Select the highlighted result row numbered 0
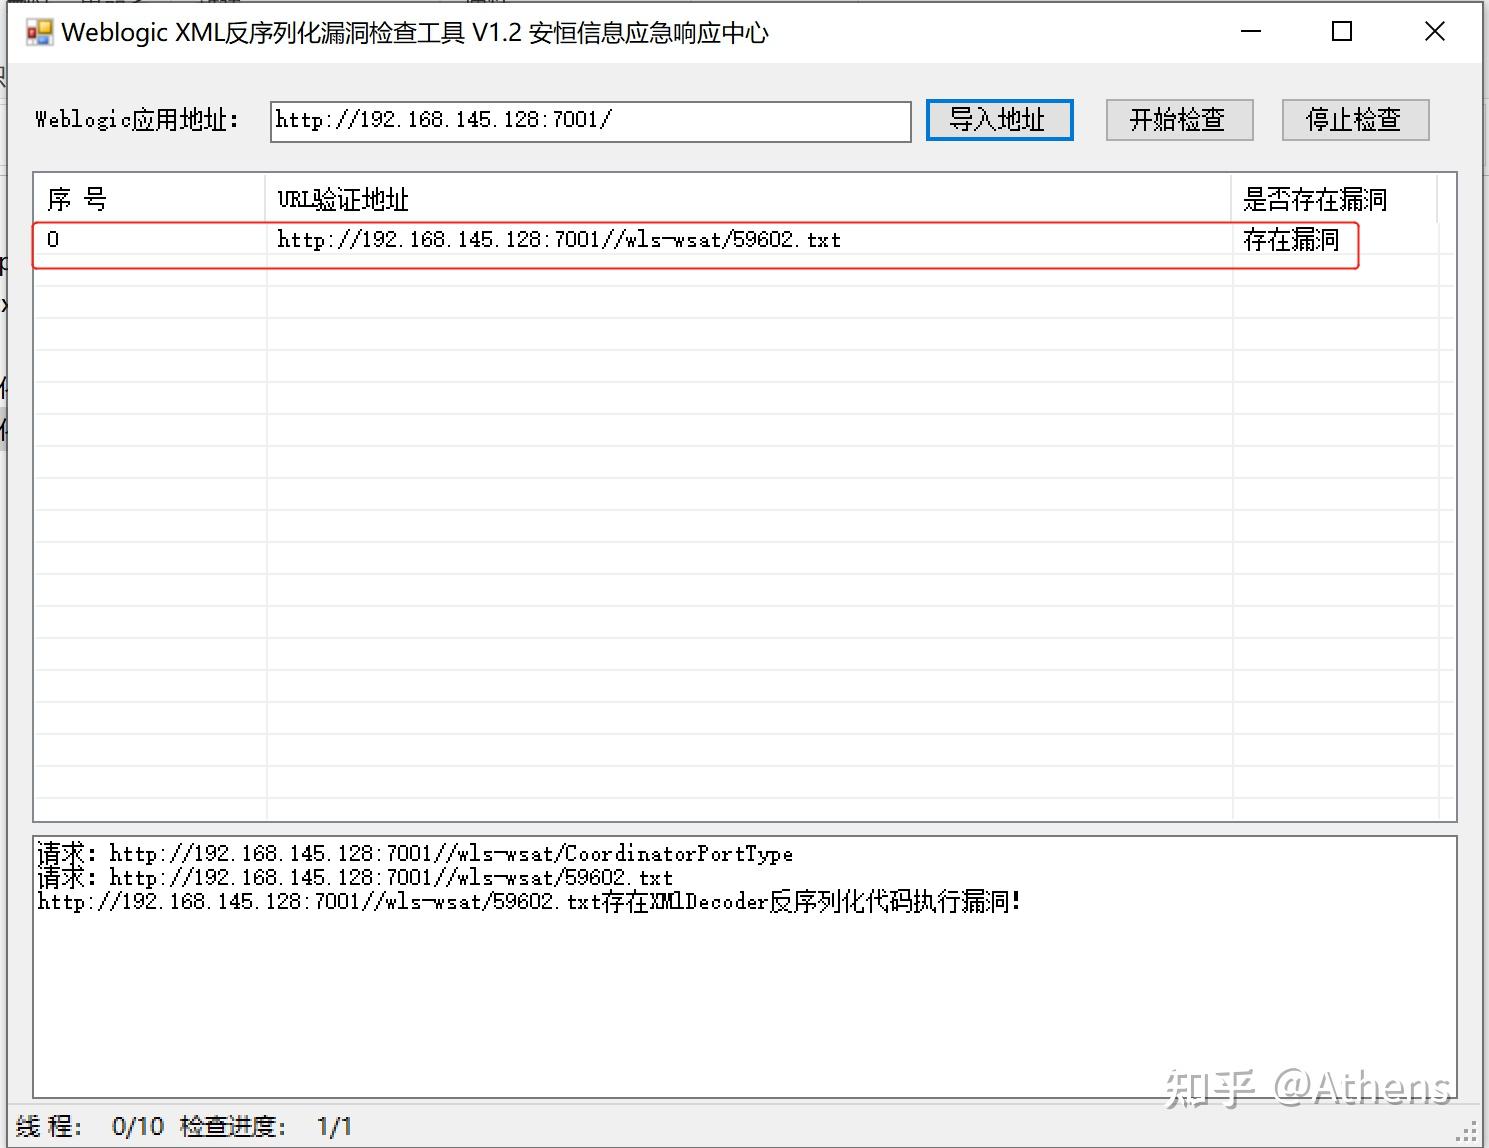 pos(700,240)
